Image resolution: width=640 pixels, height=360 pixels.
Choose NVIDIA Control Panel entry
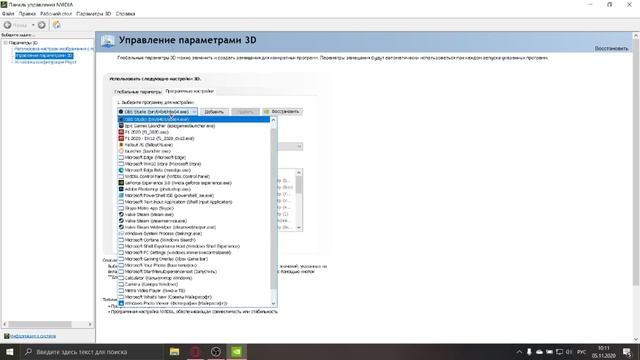click(194, 176)
